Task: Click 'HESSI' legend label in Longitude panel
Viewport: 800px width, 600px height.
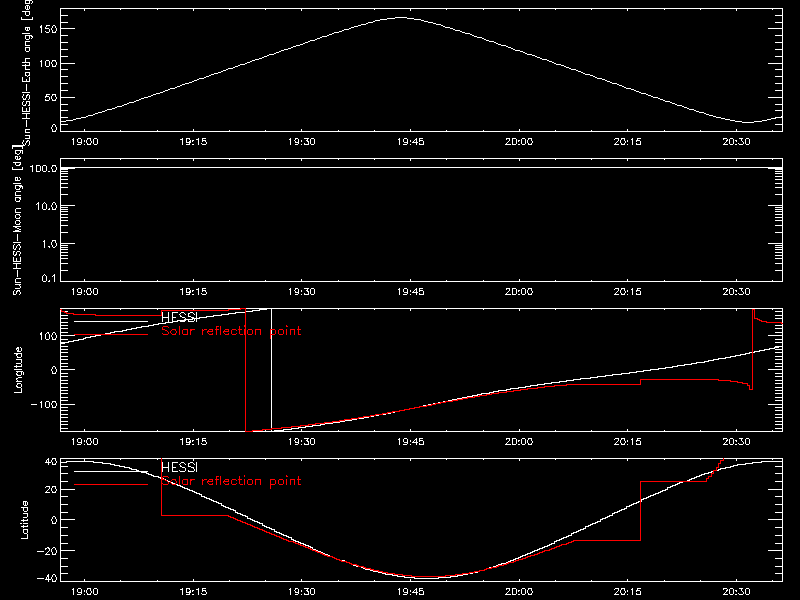Action: [180, 317]
